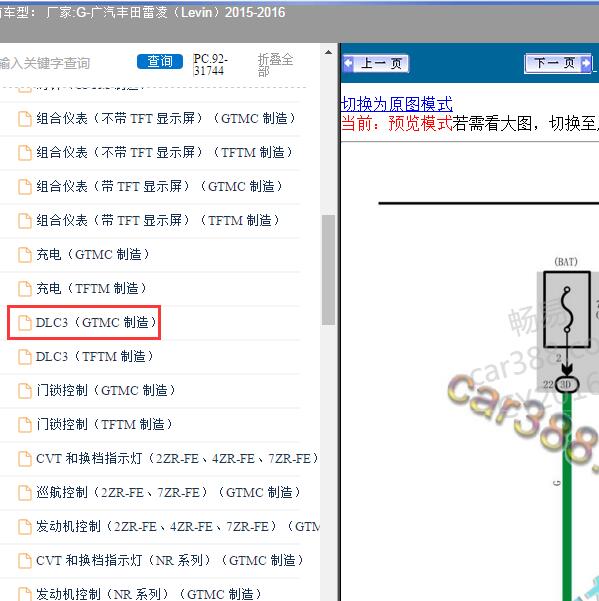Go to next page with 下一页
Viewport: 599px width, 601px height.
click(x=558, y=63)
